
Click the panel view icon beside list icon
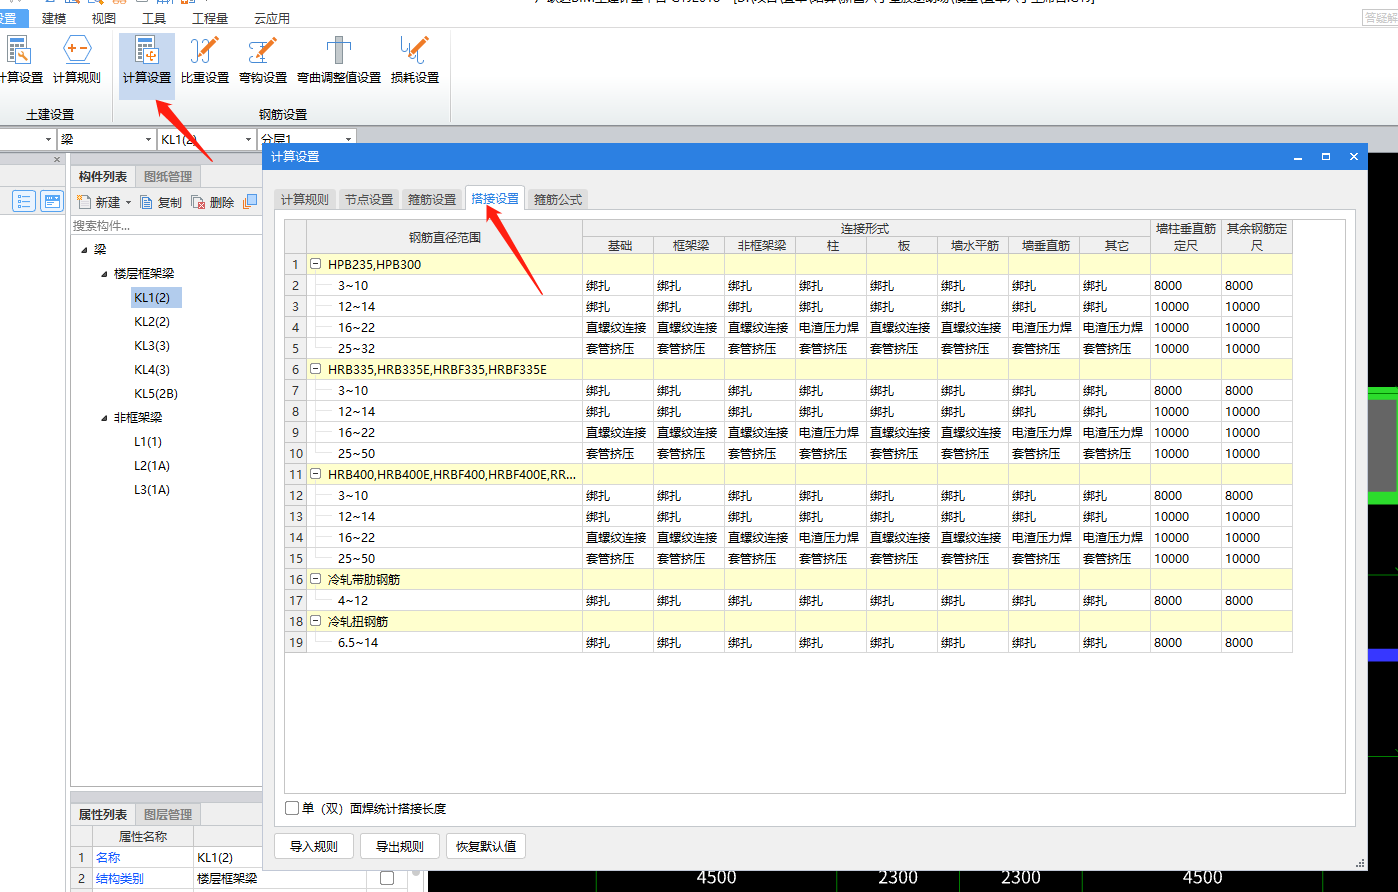[x=52, y=201]
